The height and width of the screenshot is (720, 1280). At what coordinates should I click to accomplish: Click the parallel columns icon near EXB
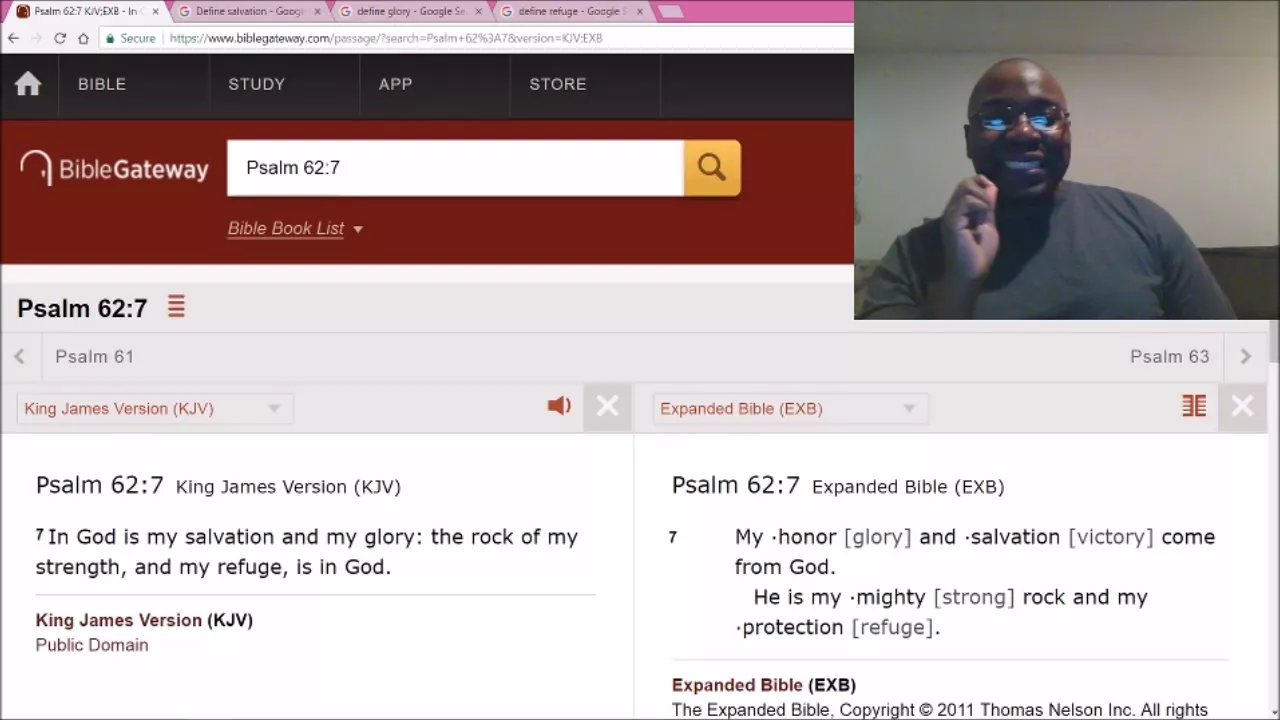click(1194, 406)
